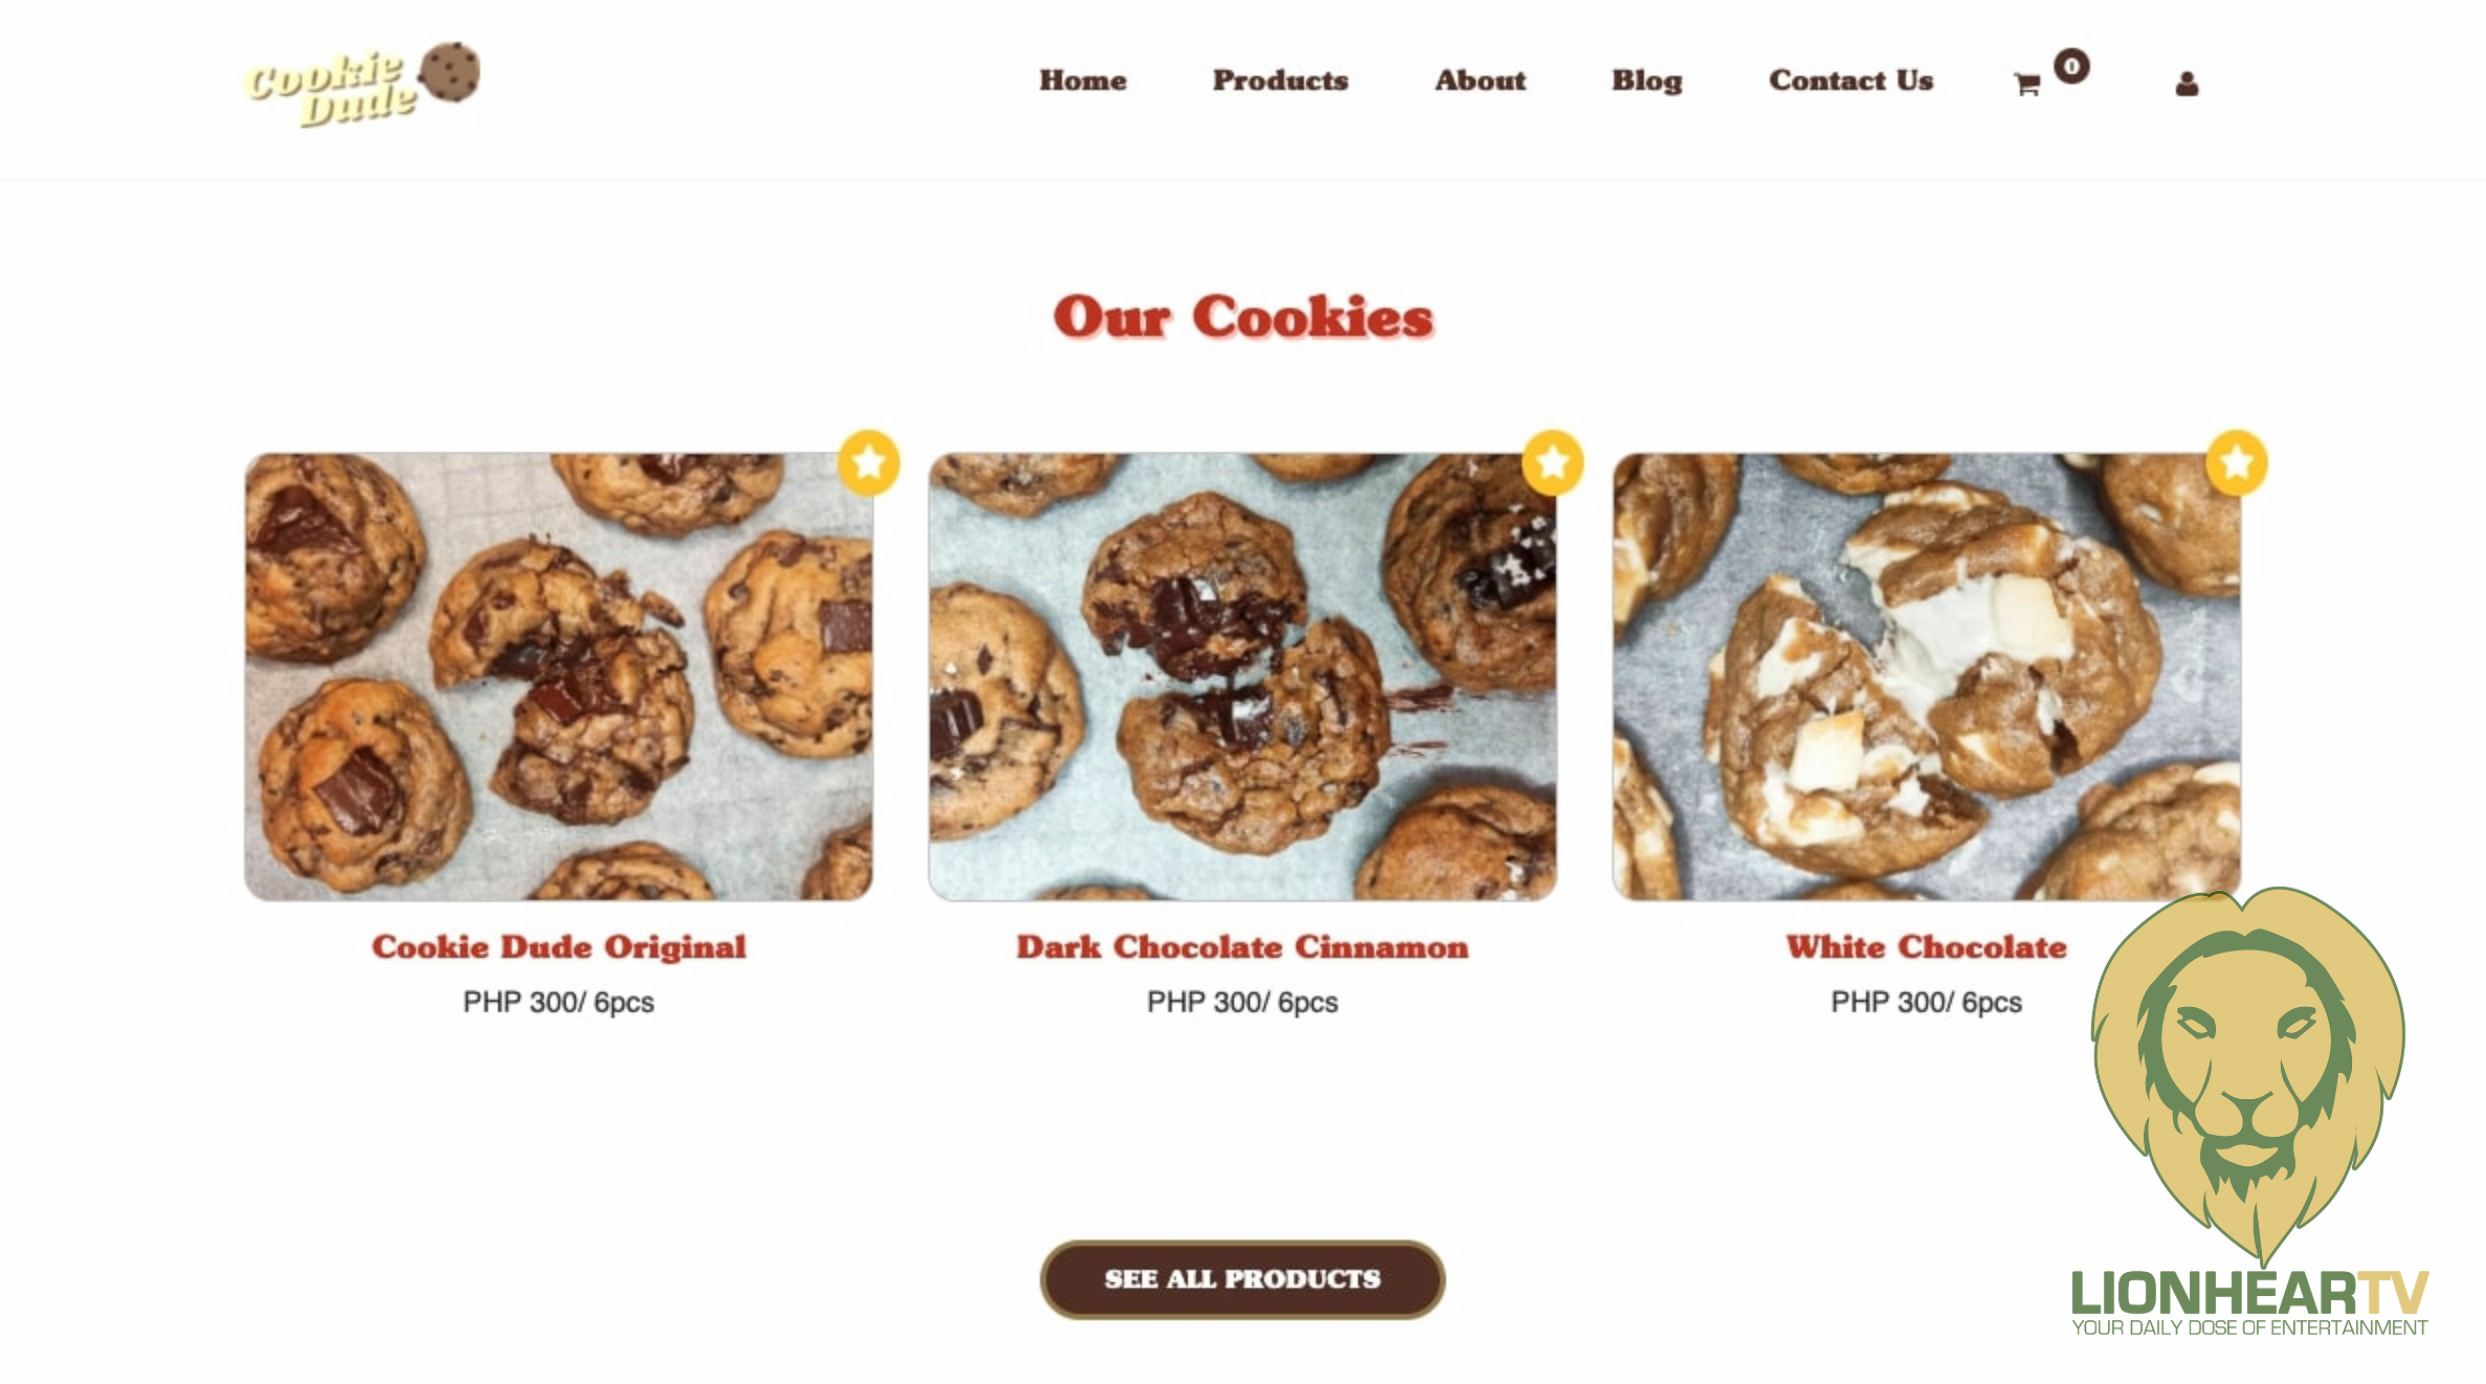Screen dimensions: 2486x1384
Task: Click the White Chocolate cookie photo
Action: pos(1926,677)
